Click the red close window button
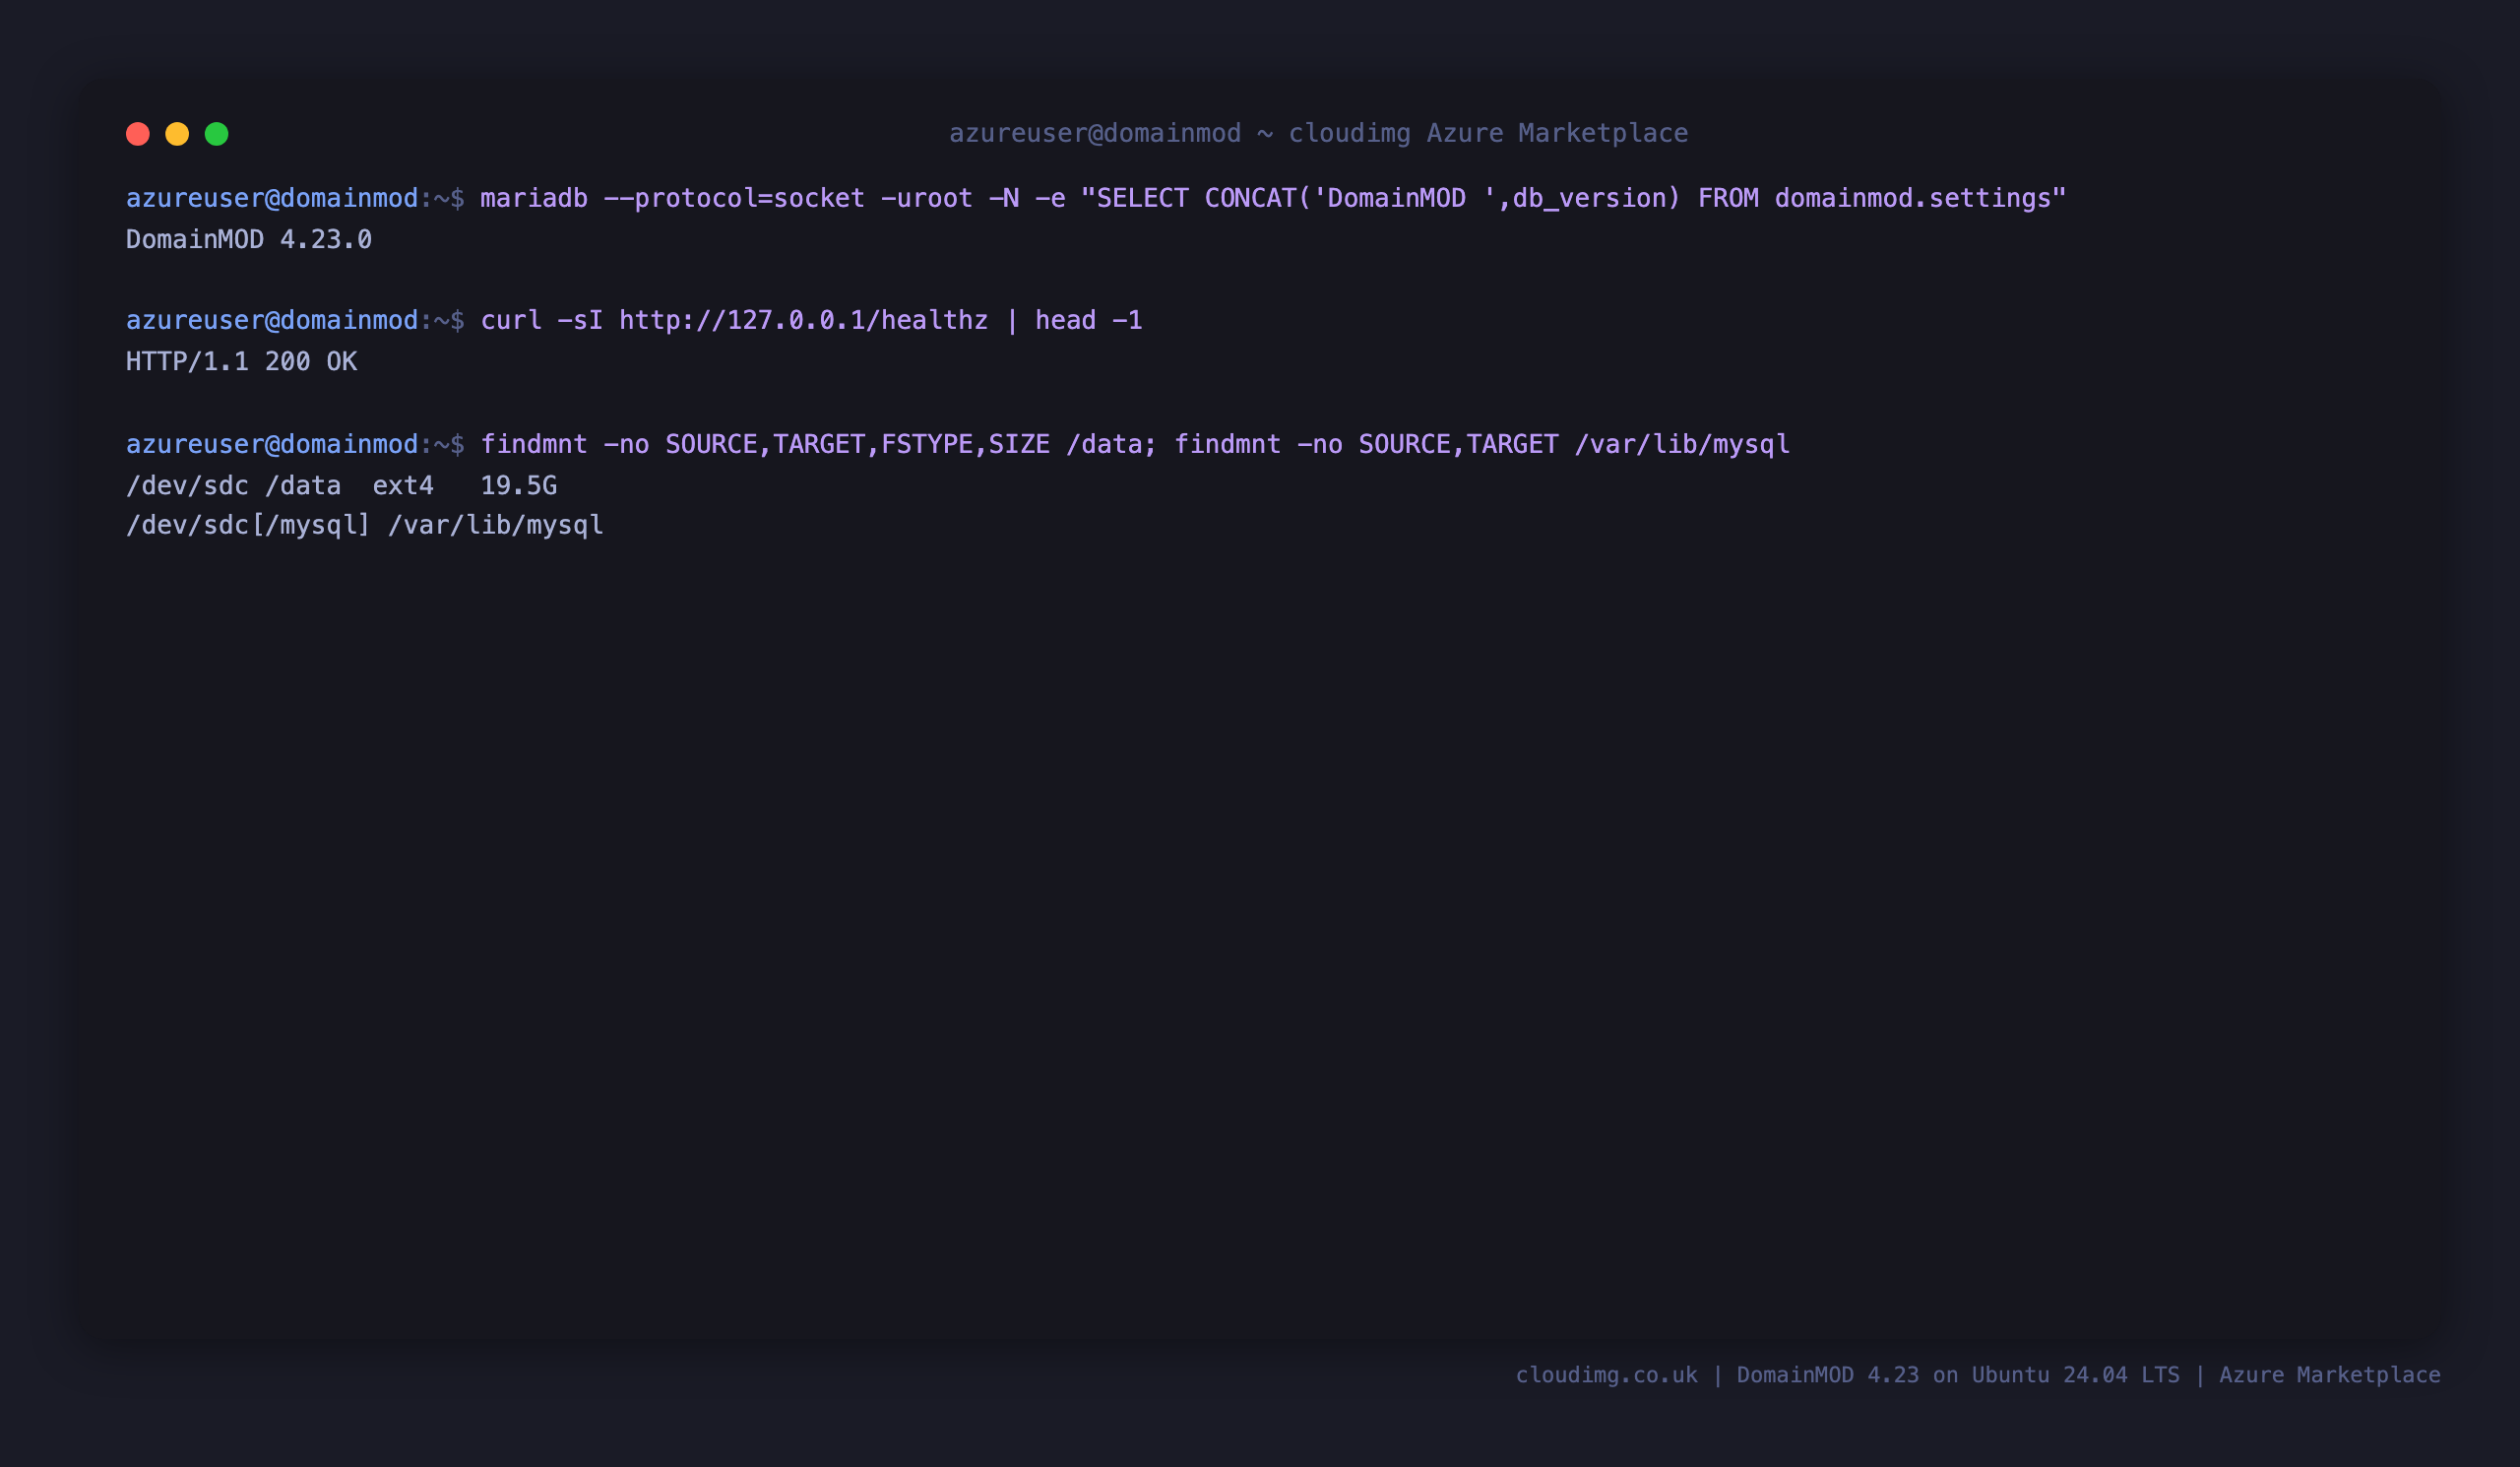2520x1467 pixels. tap(138, 134)
